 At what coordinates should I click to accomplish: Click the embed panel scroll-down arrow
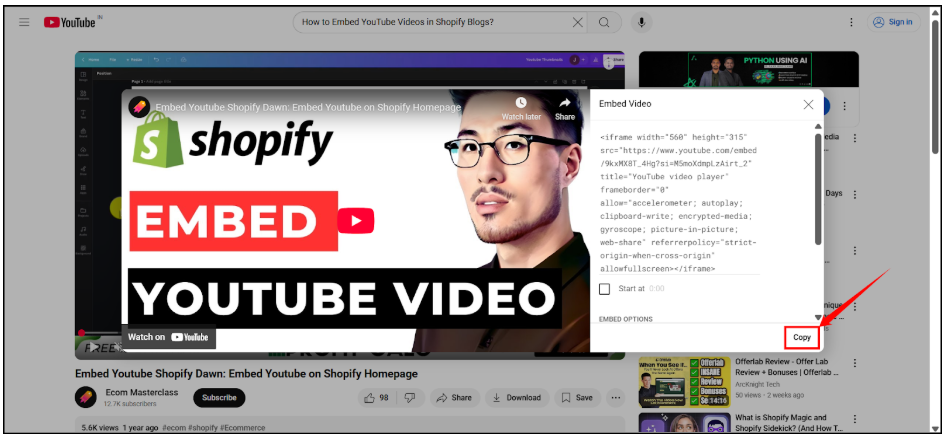818,317
